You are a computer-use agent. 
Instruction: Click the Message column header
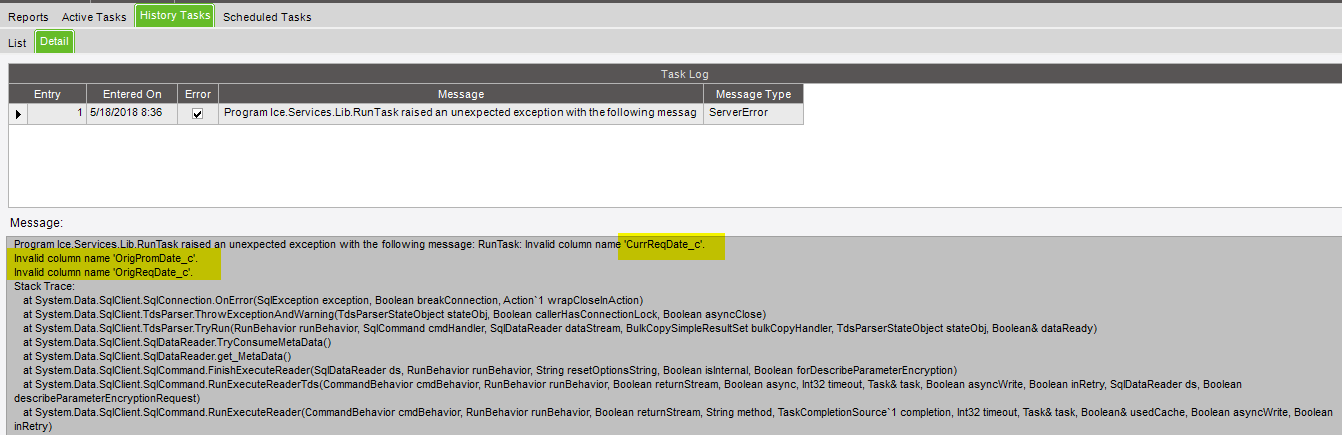point(461,94)
